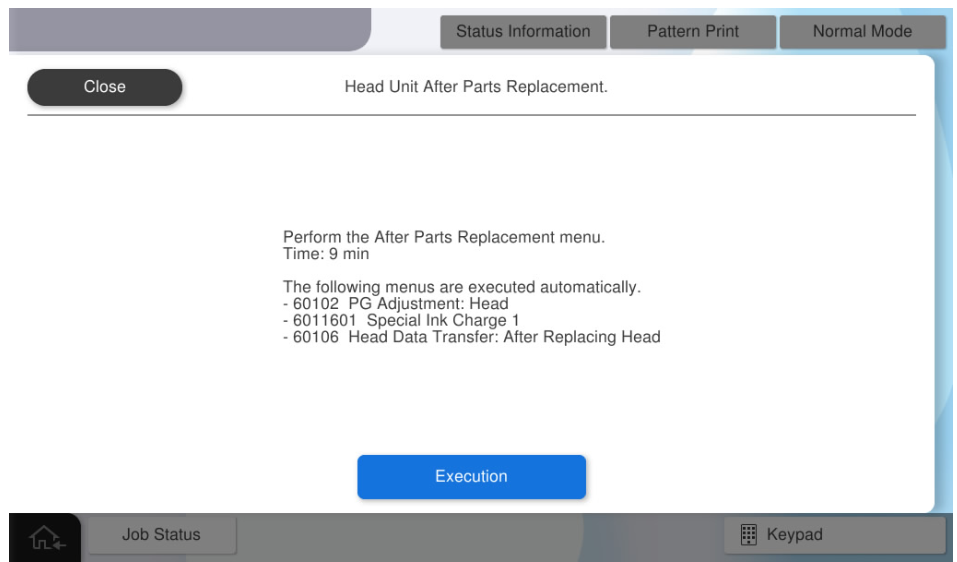The width and height of the screenshot is (957, 562).
Task: Switch to the Pattern Print tab
Action: tap(693, 32)
